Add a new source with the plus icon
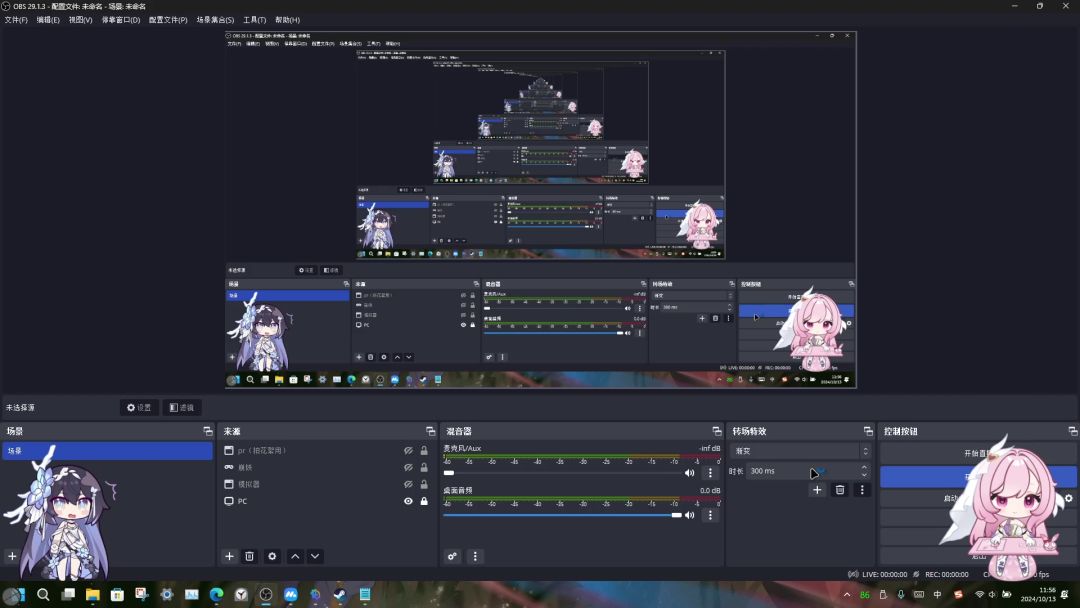 pyautogui.click(x=229, y=556)
